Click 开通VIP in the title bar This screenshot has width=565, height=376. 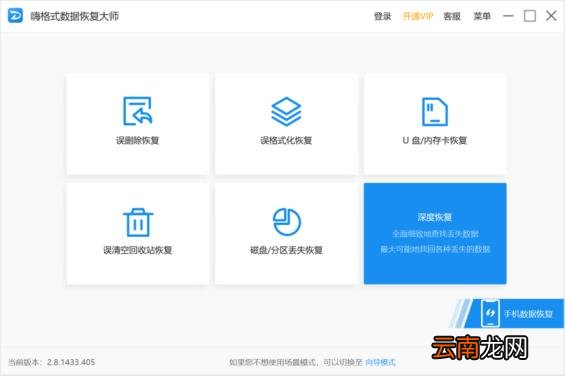(418, 16)
